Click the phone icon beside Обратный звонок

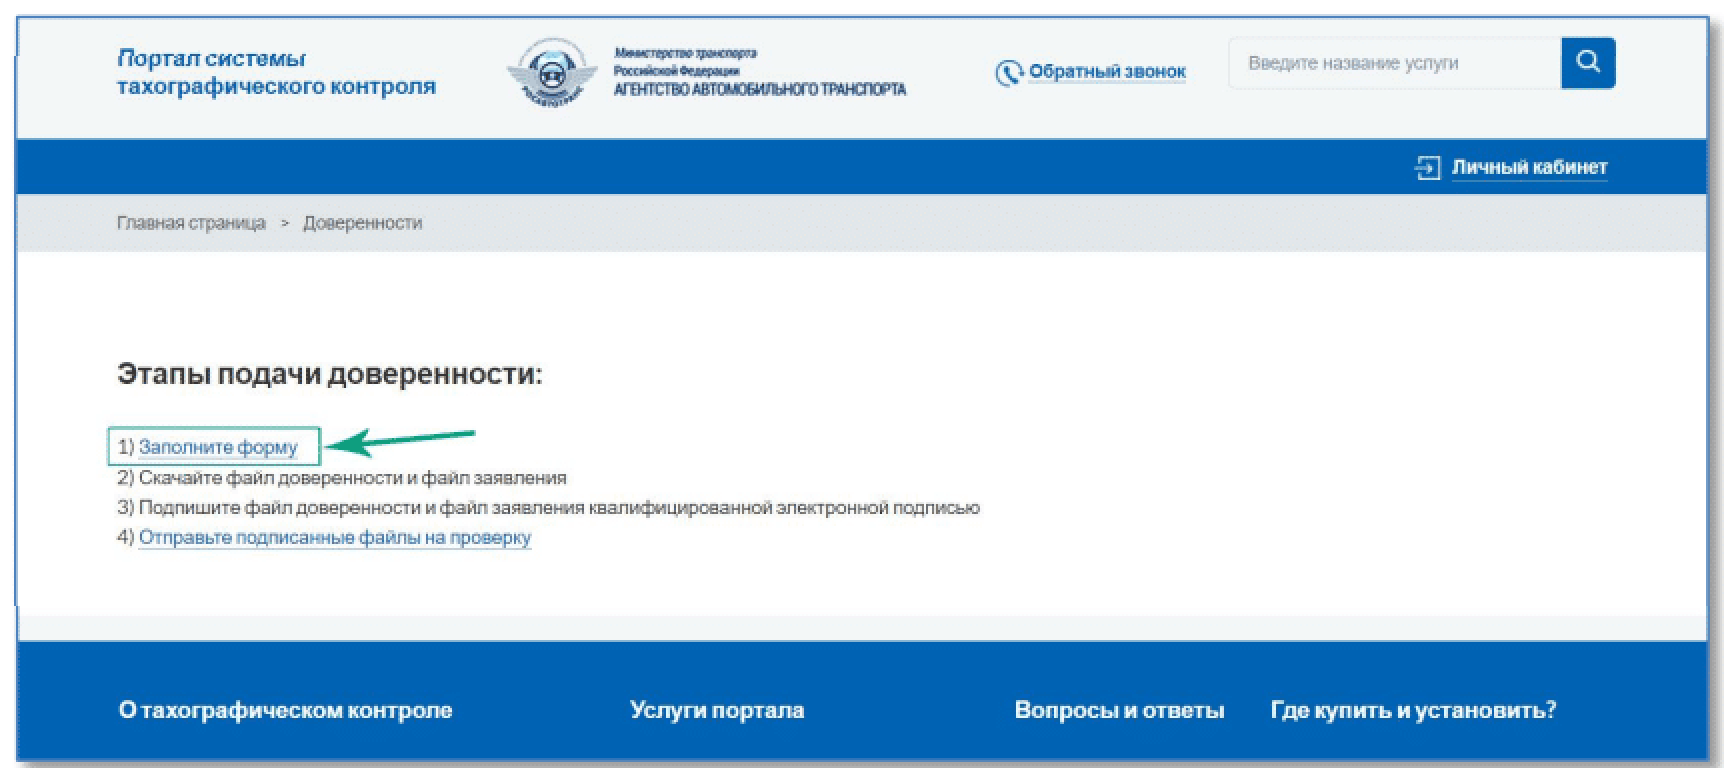click(x=1008, y=73)
